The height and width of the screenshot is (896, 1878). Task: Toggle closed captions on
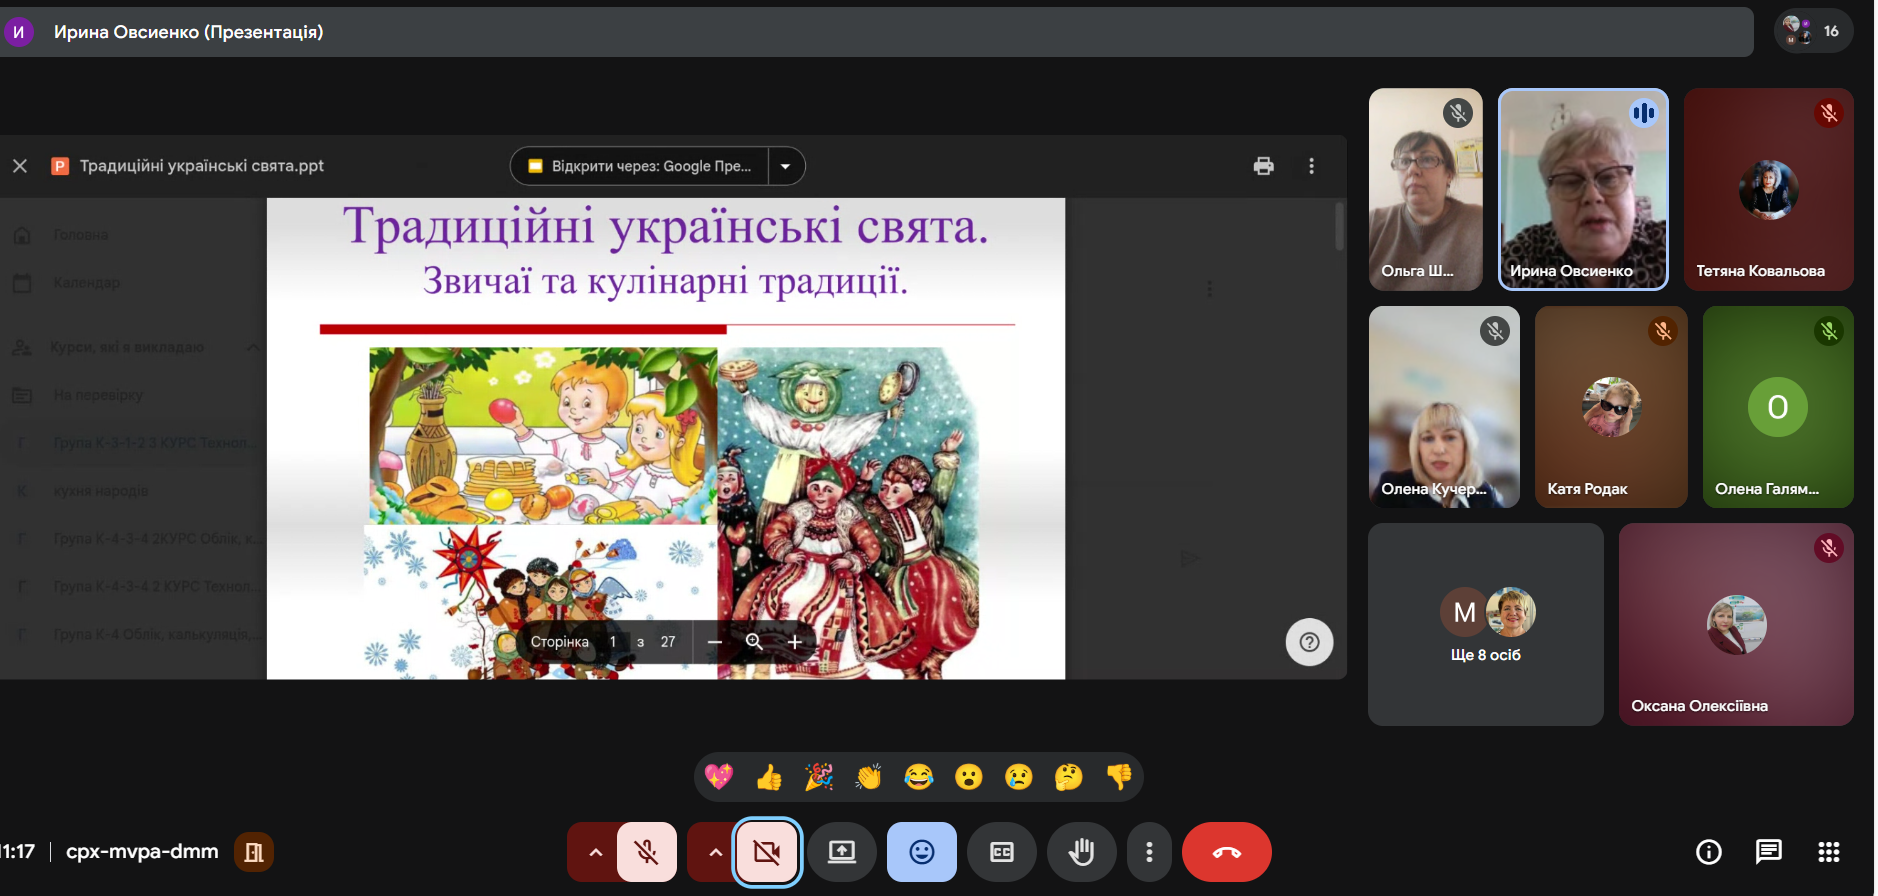point(1001,852)
